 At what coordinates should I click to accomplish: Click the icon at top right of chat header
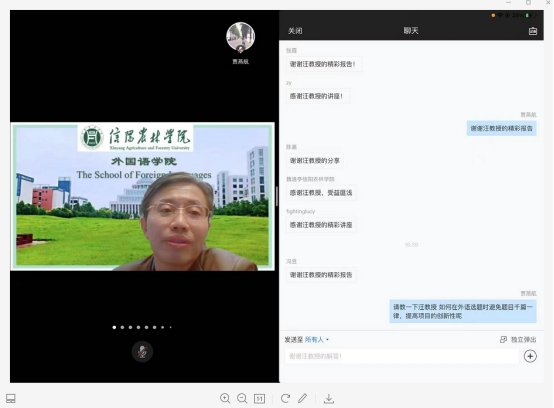pos(533,31)
